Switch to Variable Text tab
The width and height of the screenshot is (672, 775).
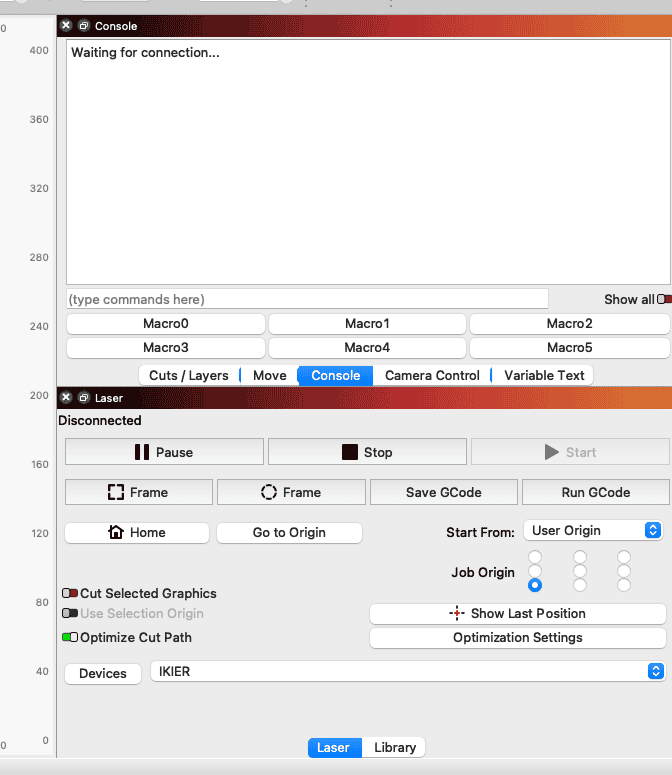point(544,375)
